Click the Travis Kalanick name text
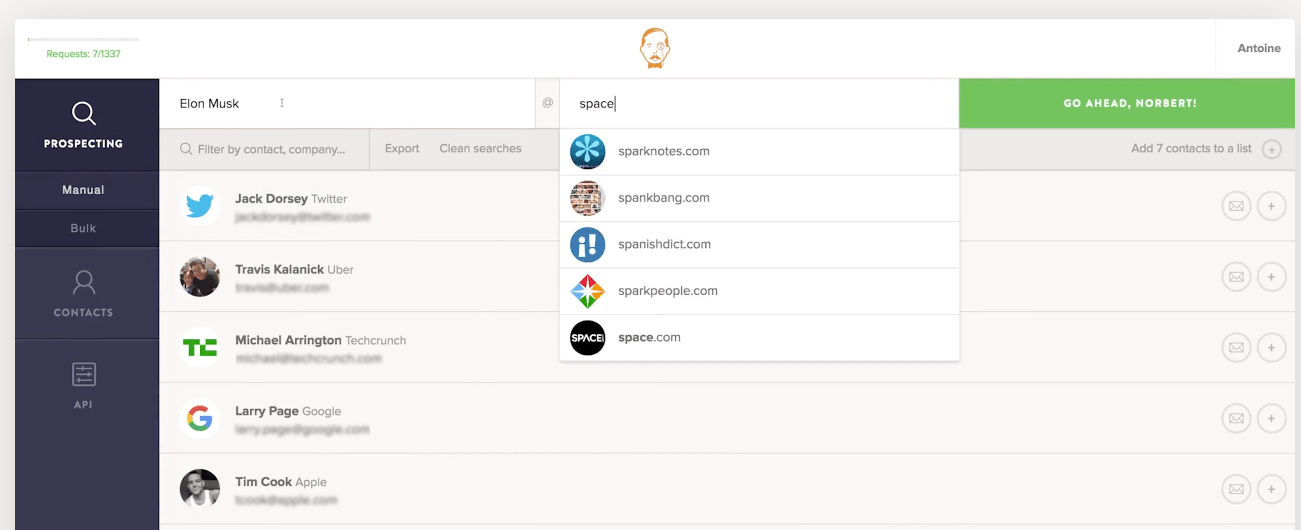 point(279,270)
